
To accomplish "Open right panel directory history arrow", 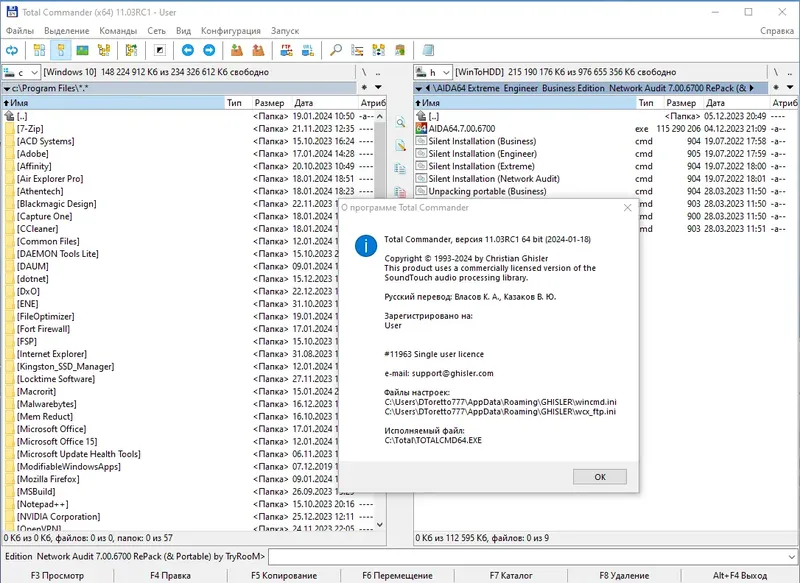I will pos(790,88).
